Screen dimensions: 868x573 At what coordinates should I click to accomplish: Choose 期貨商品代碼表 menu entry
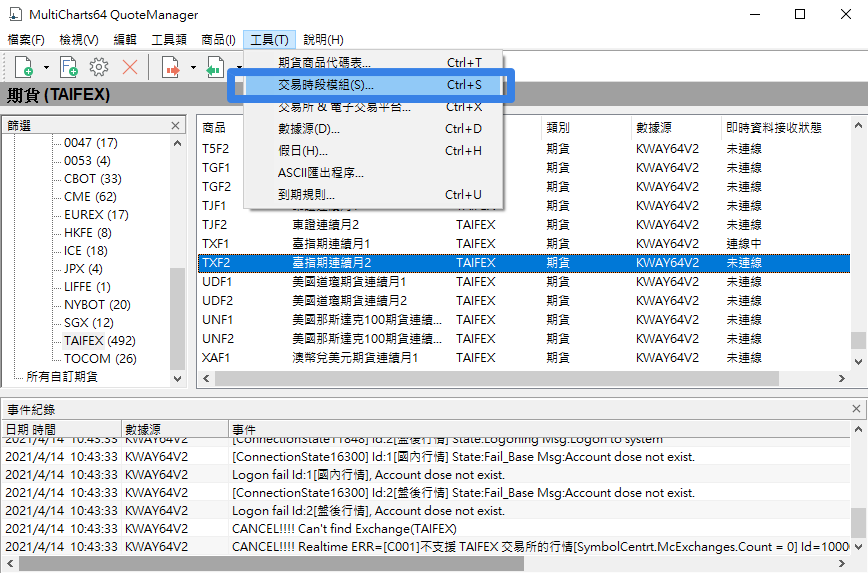click(x=373, y=63)
